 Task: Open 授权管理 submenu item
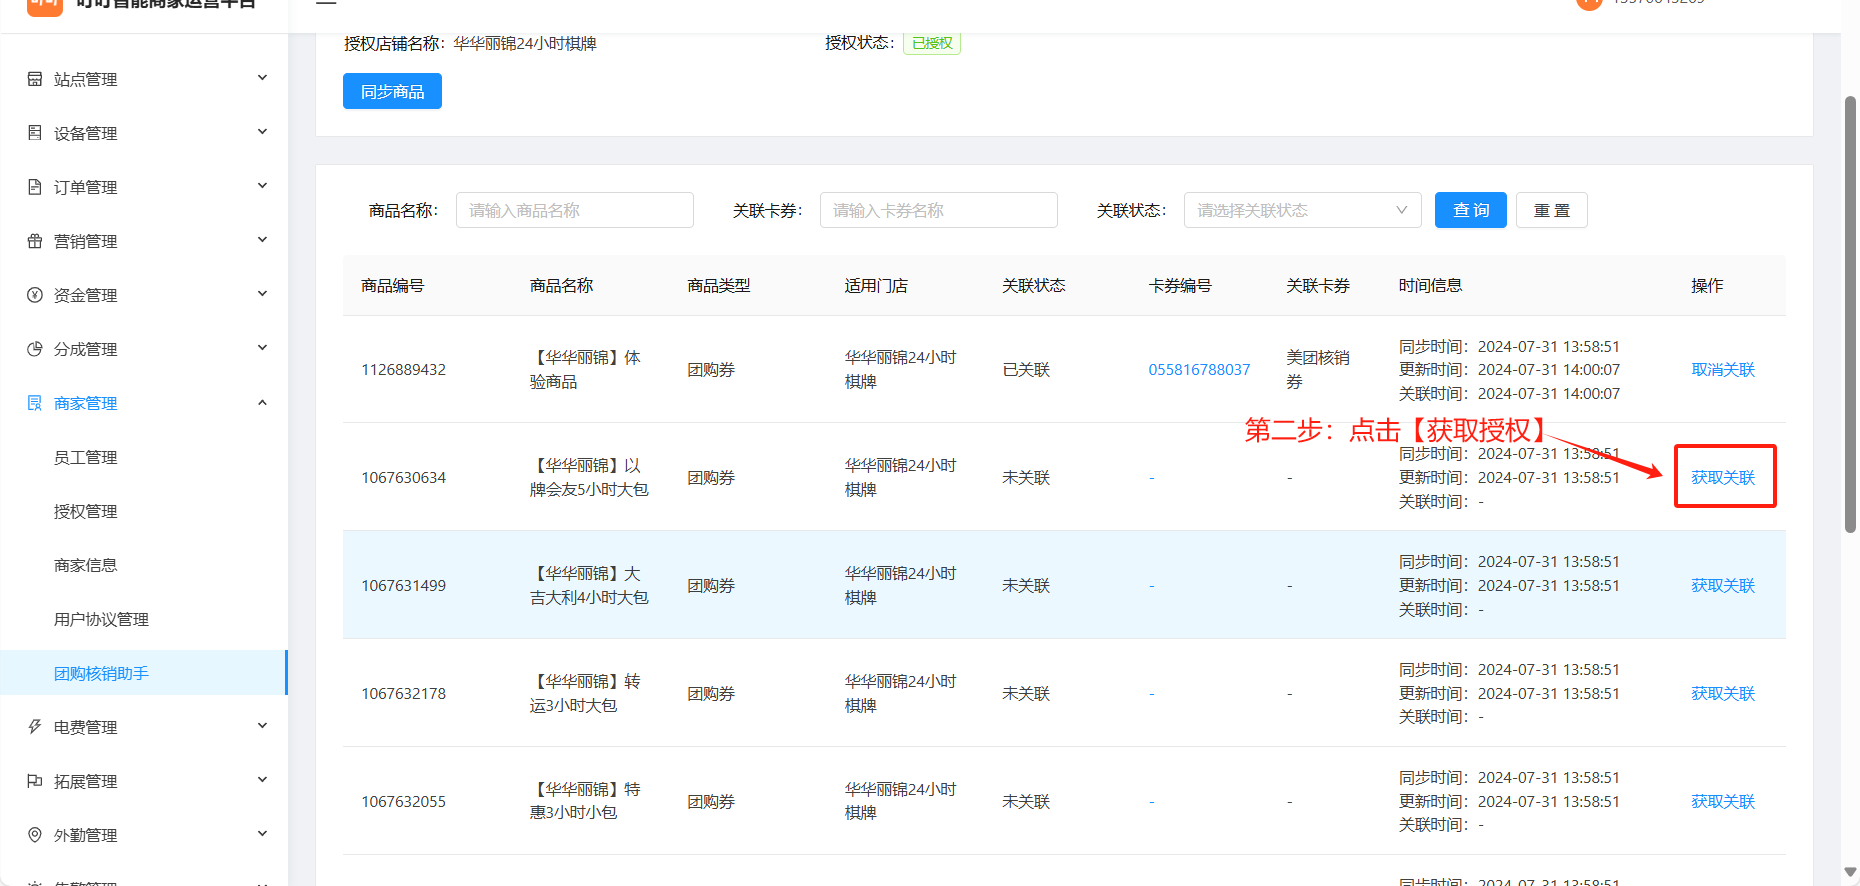point(86,512)
